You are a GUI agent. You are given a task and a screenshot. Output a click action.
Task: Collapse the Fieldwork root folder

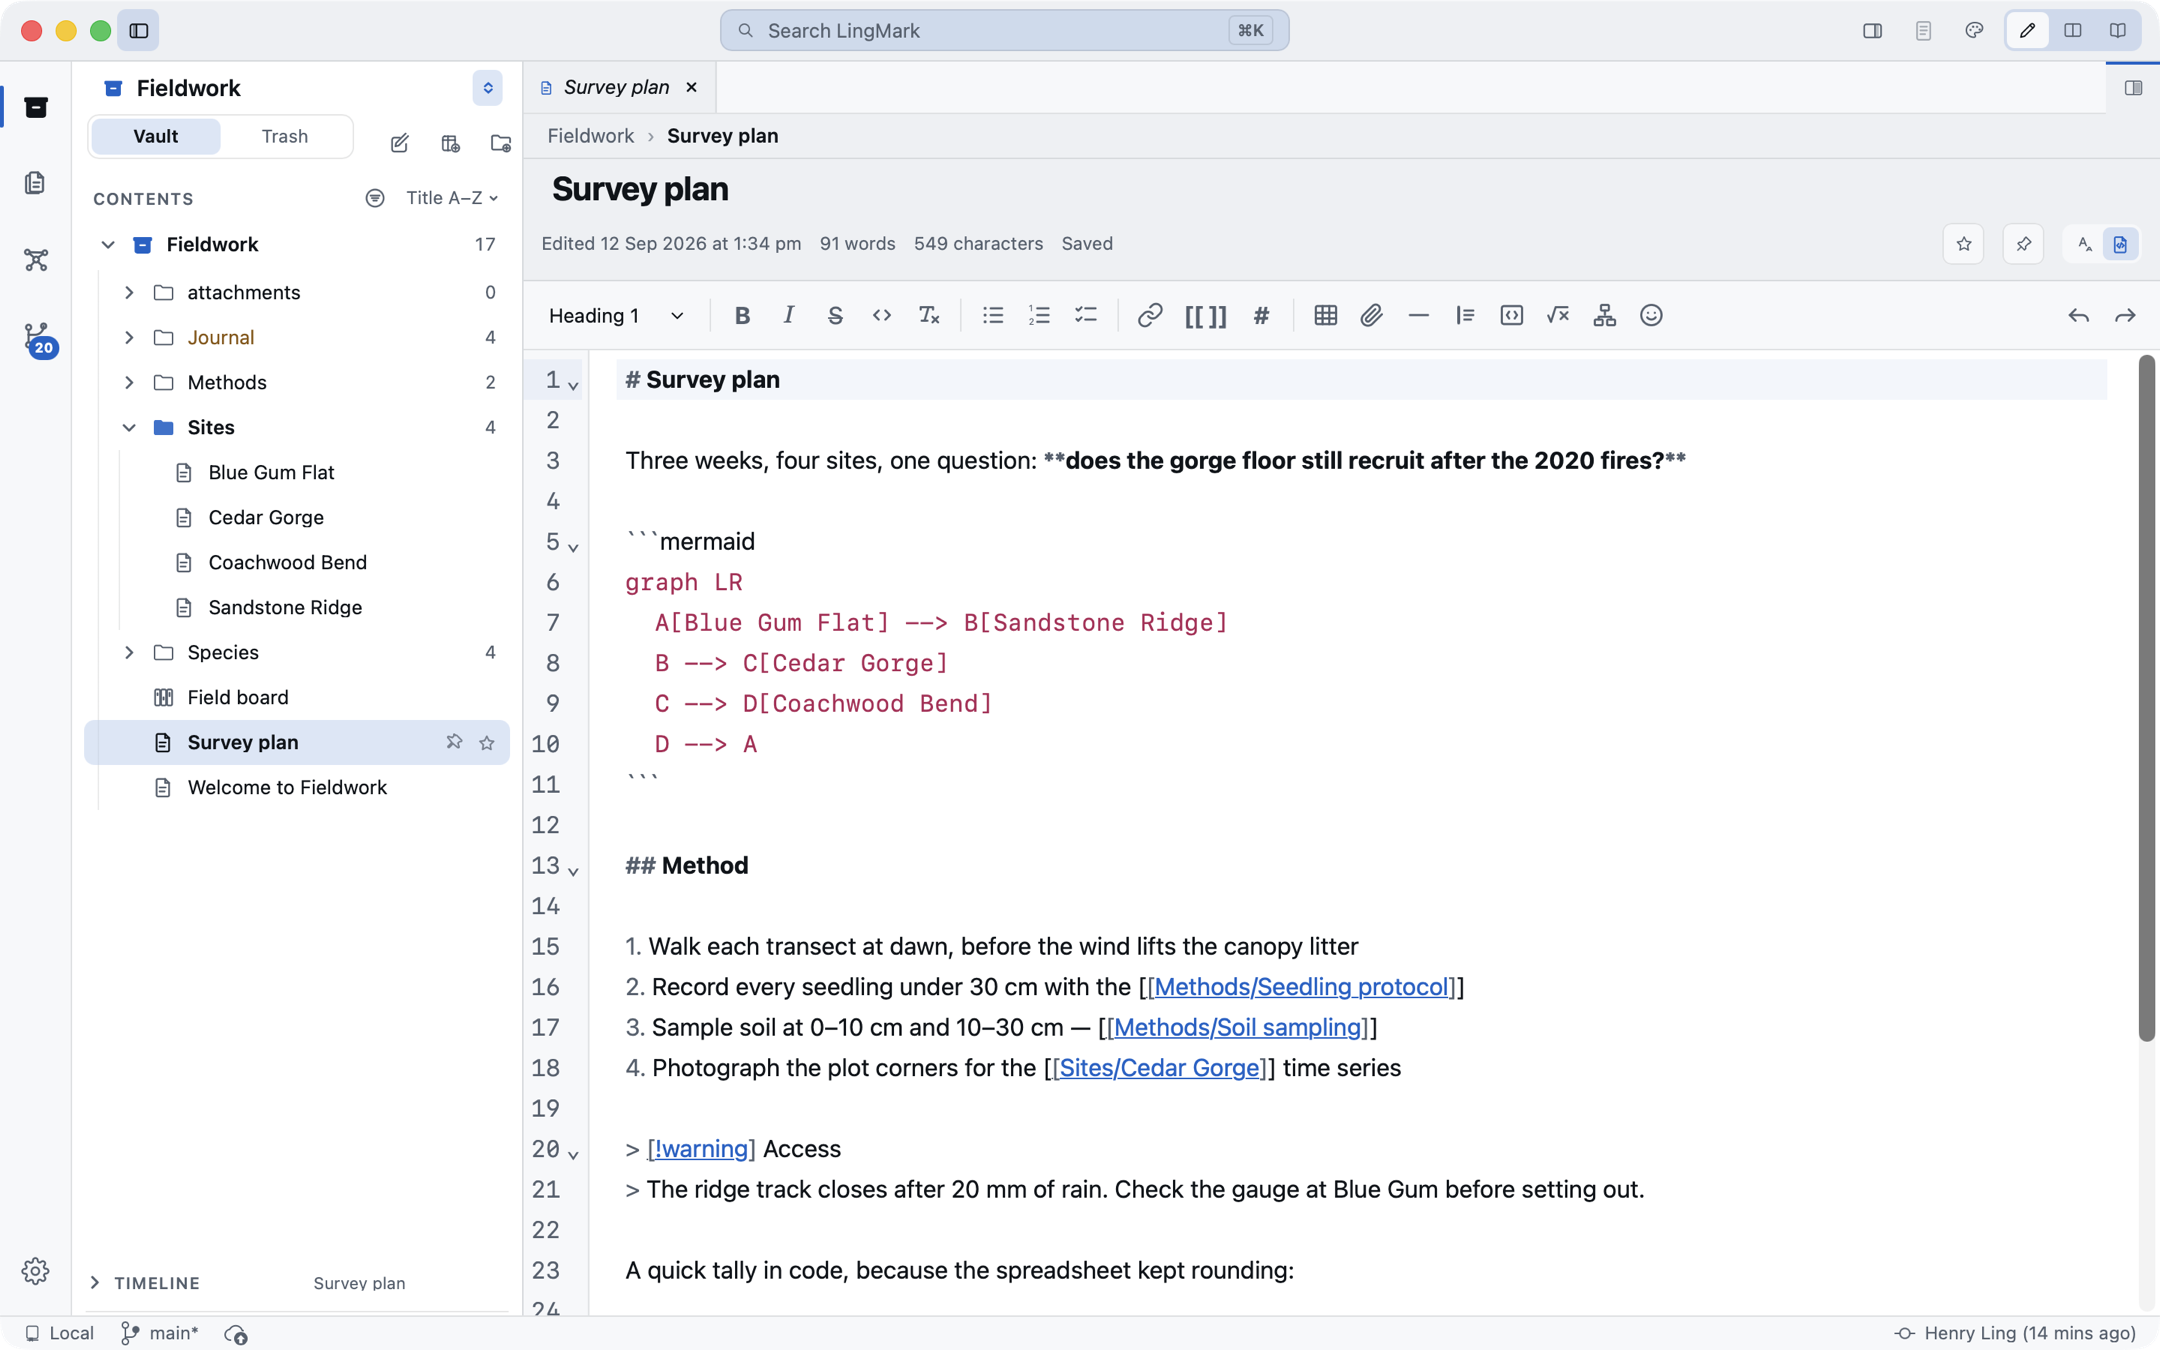click(x=108, y=245)
